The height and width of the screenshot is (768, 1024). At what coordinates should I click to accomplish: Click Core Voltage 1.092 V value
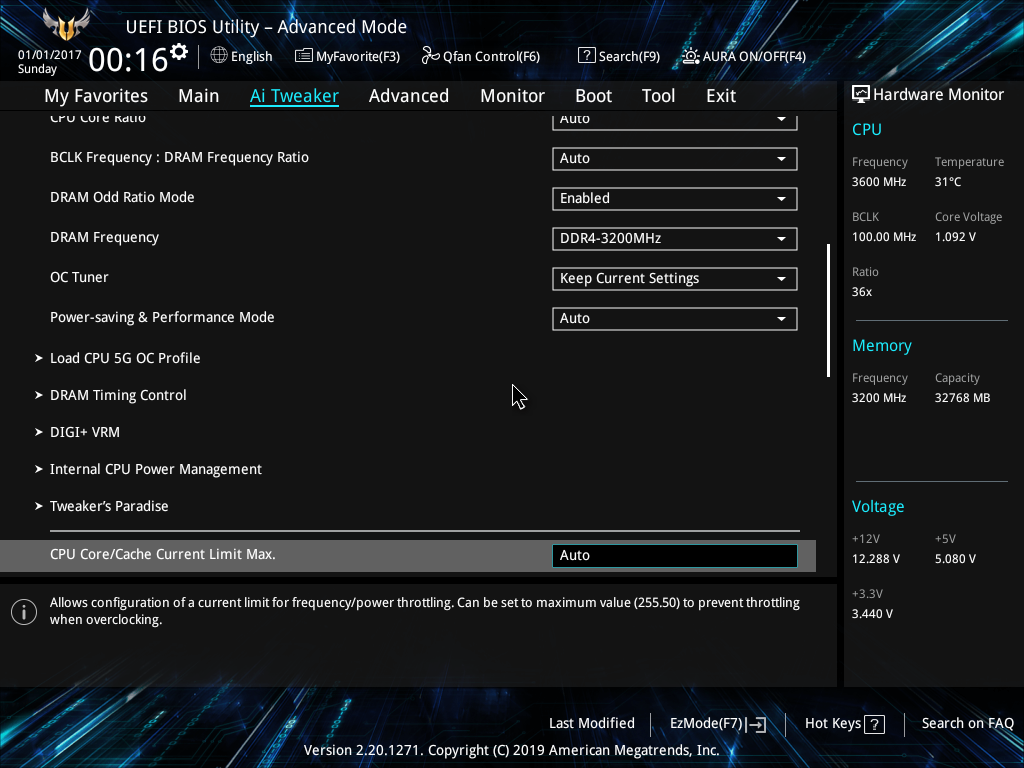pyautogui.click(x=955, y=237)
